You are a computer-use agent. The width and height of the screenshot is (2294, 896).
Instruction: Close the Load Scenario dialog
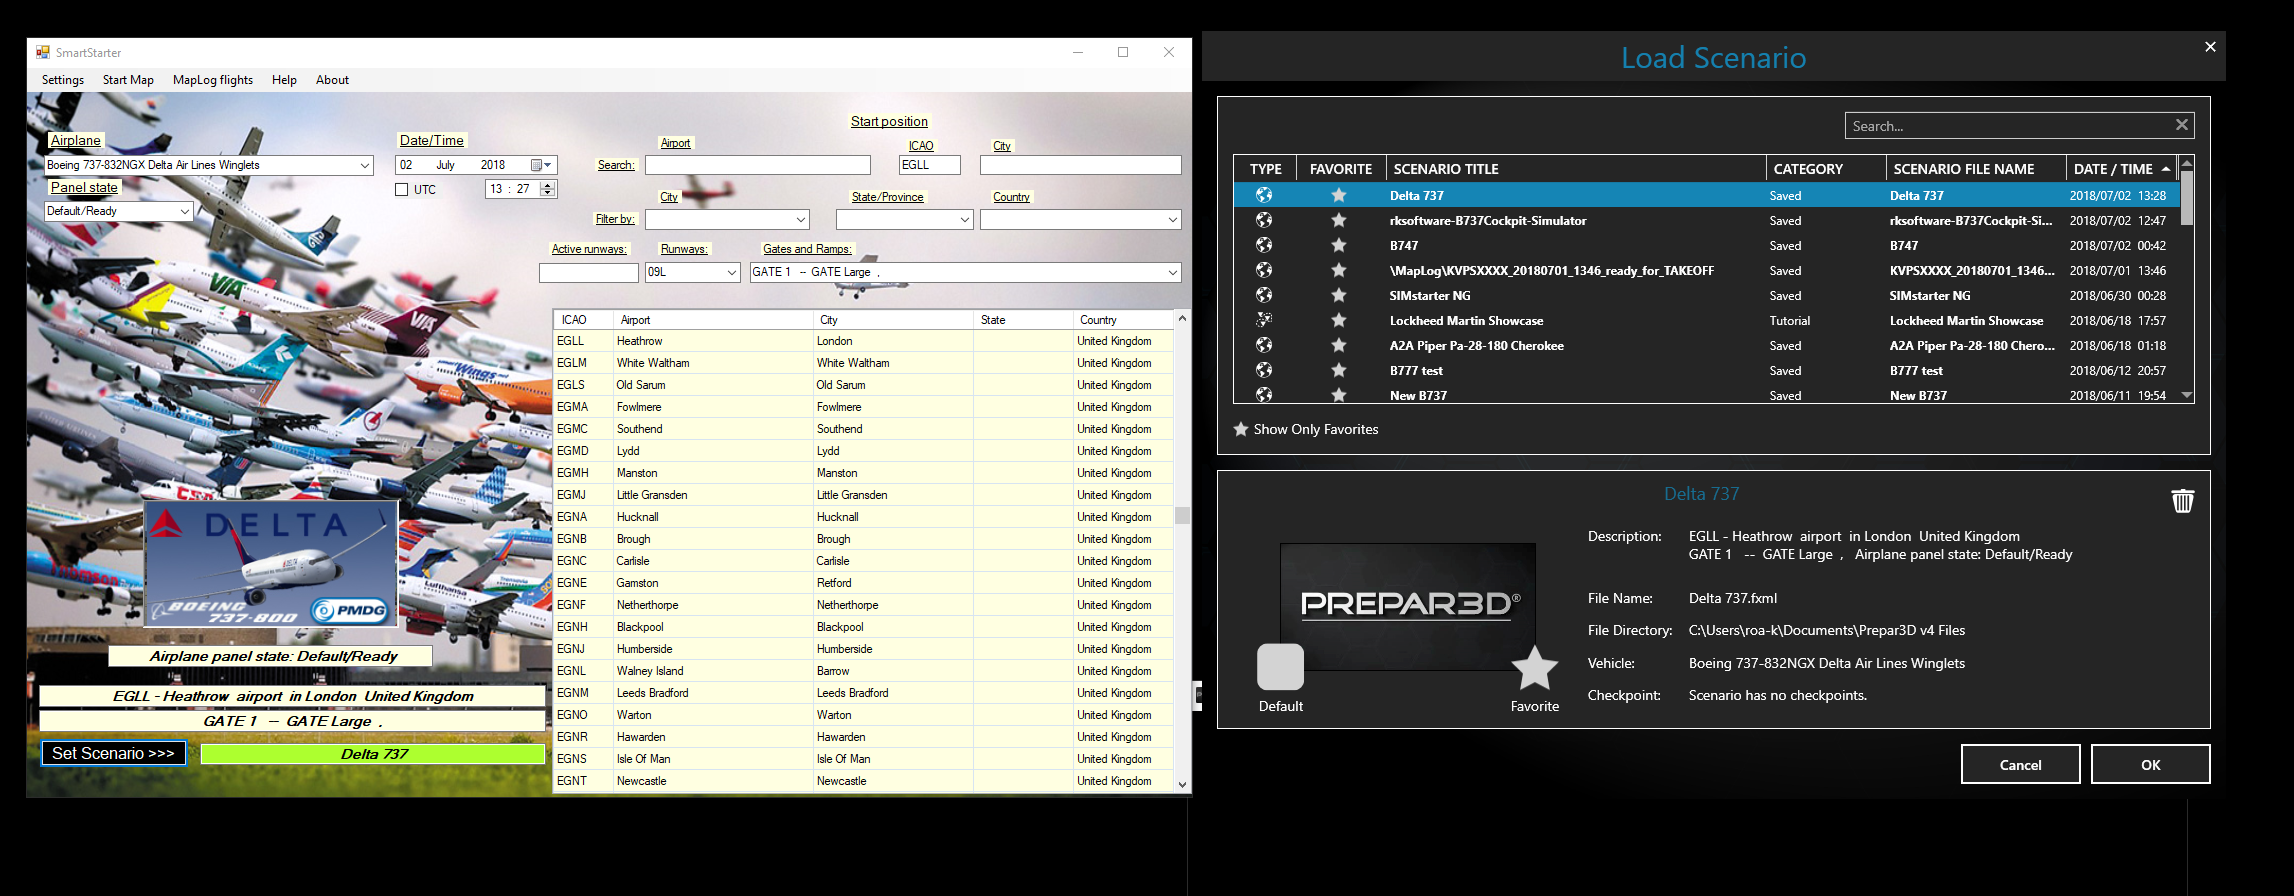click(2210, 47)
